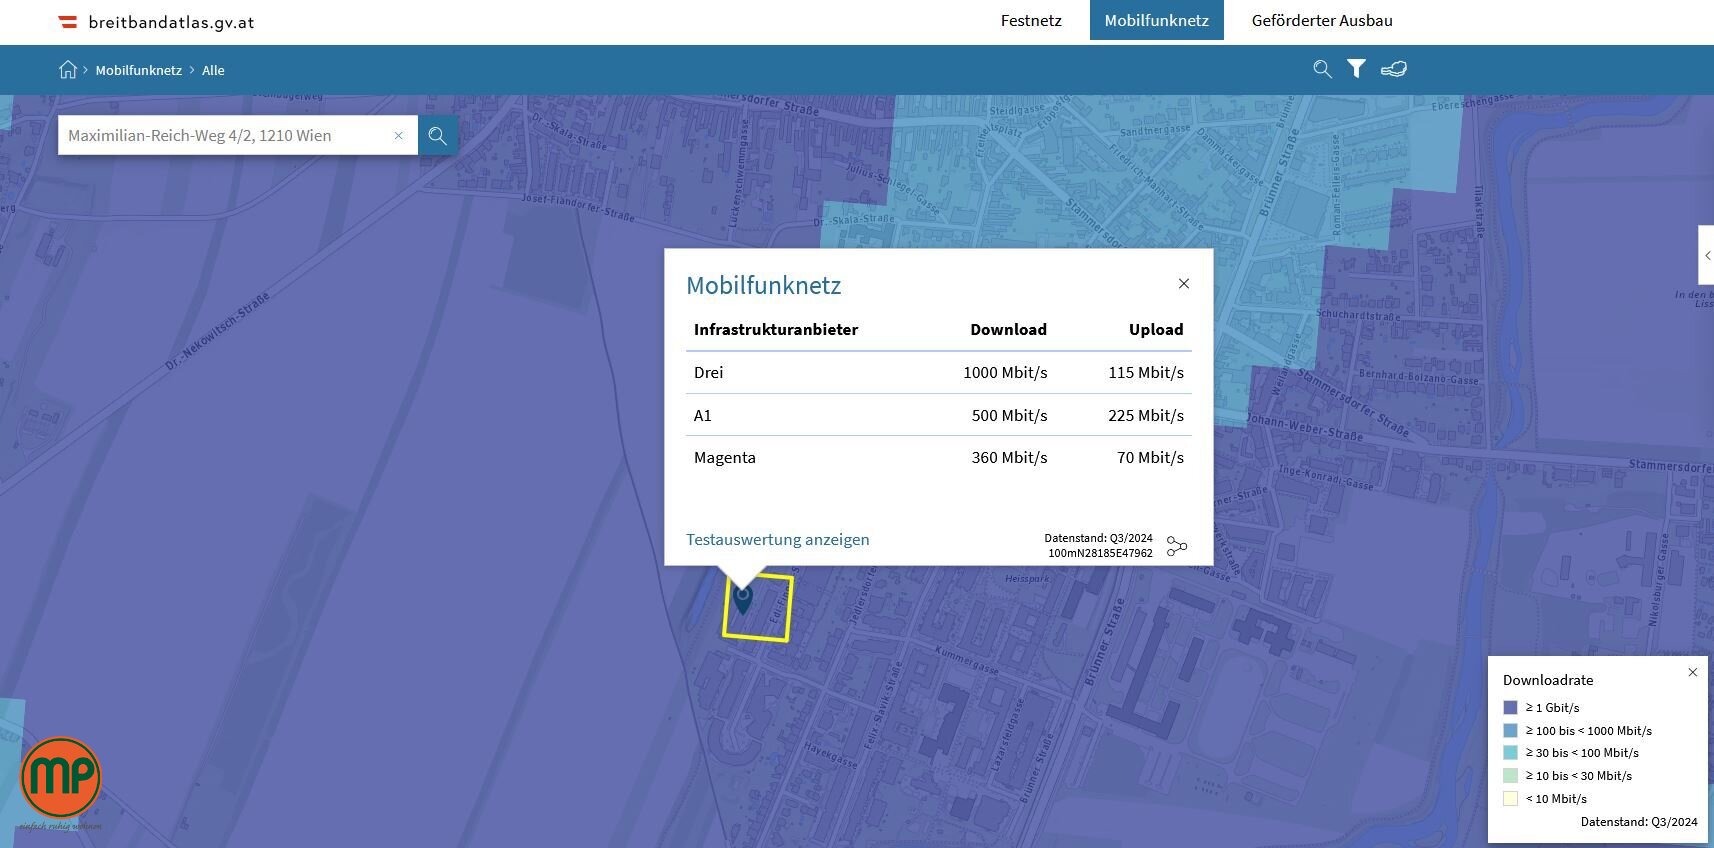Select the legend Datenstand: Q3/2024 text
Image resolution: width=1714 pixels, height=848 pixels.
(x=1639, y=822)
